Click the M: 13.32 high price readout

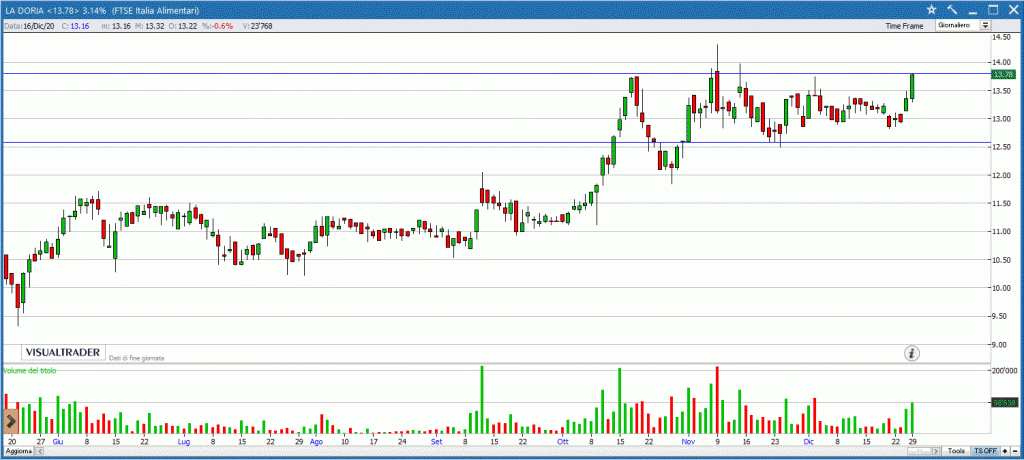148,26
